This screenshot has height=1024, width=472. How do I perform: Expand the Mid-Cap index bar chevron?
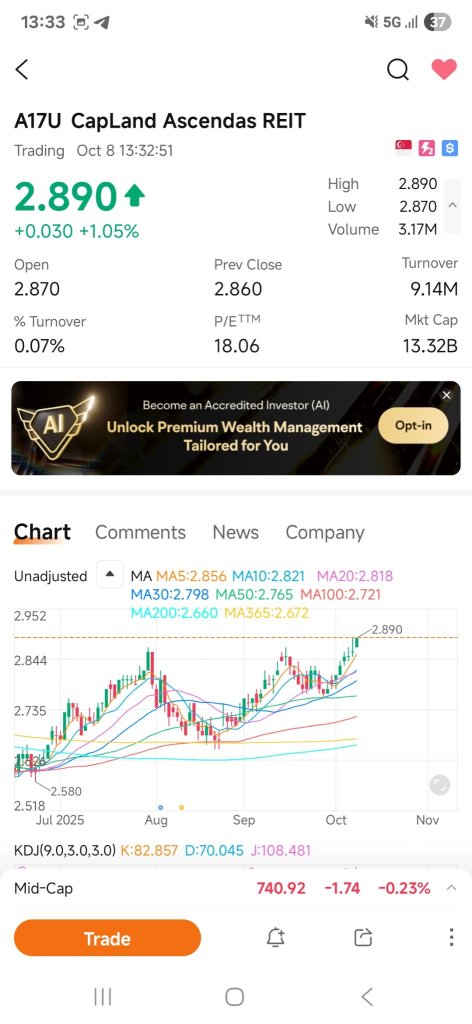(x=450, y=888)
